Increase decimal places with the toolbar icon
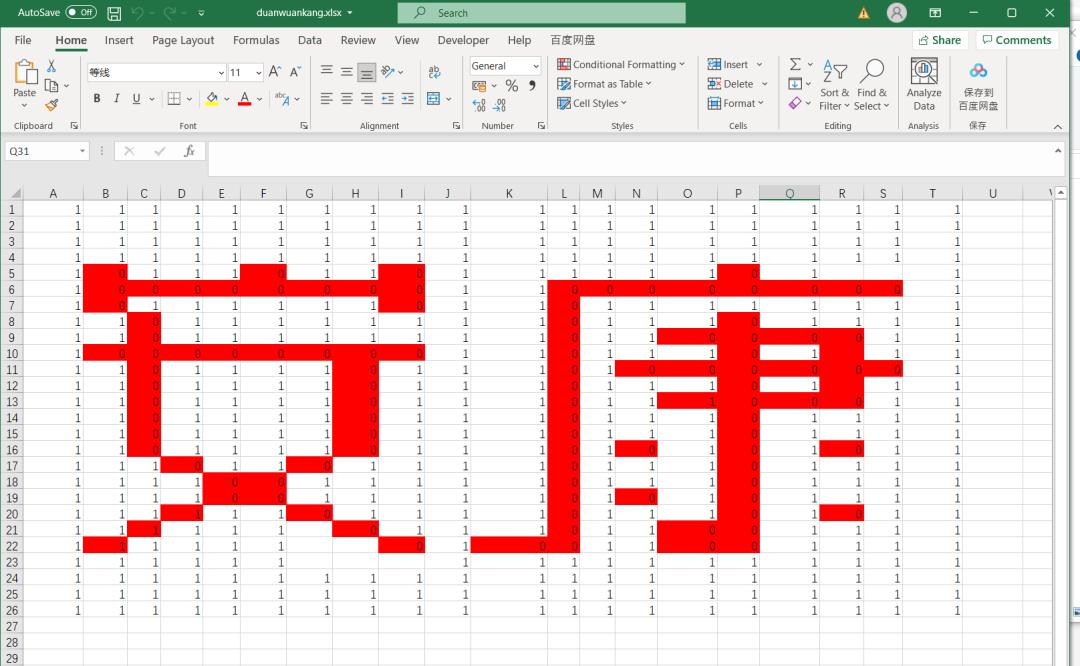The image size is (1080, 666). (477, 106)
